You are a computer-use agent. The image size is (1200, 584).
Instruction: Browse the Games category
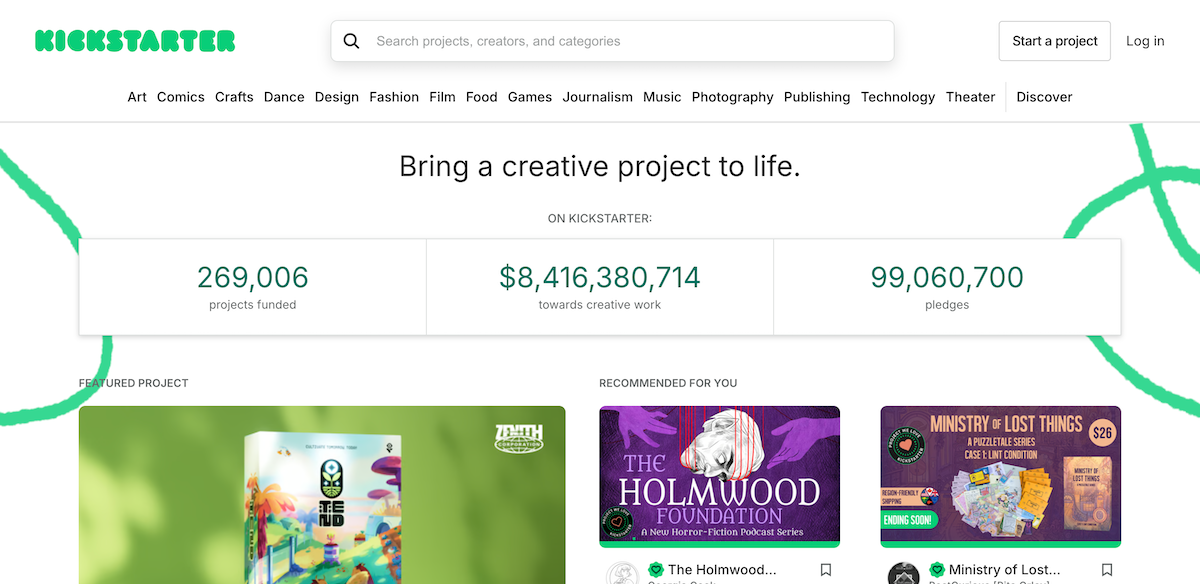[x=530, y=97]
